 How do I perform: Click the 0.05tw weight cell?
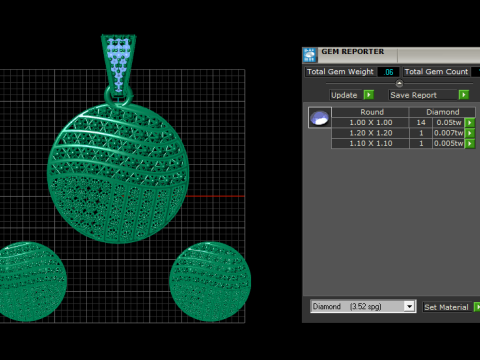[x=449, y=123]
